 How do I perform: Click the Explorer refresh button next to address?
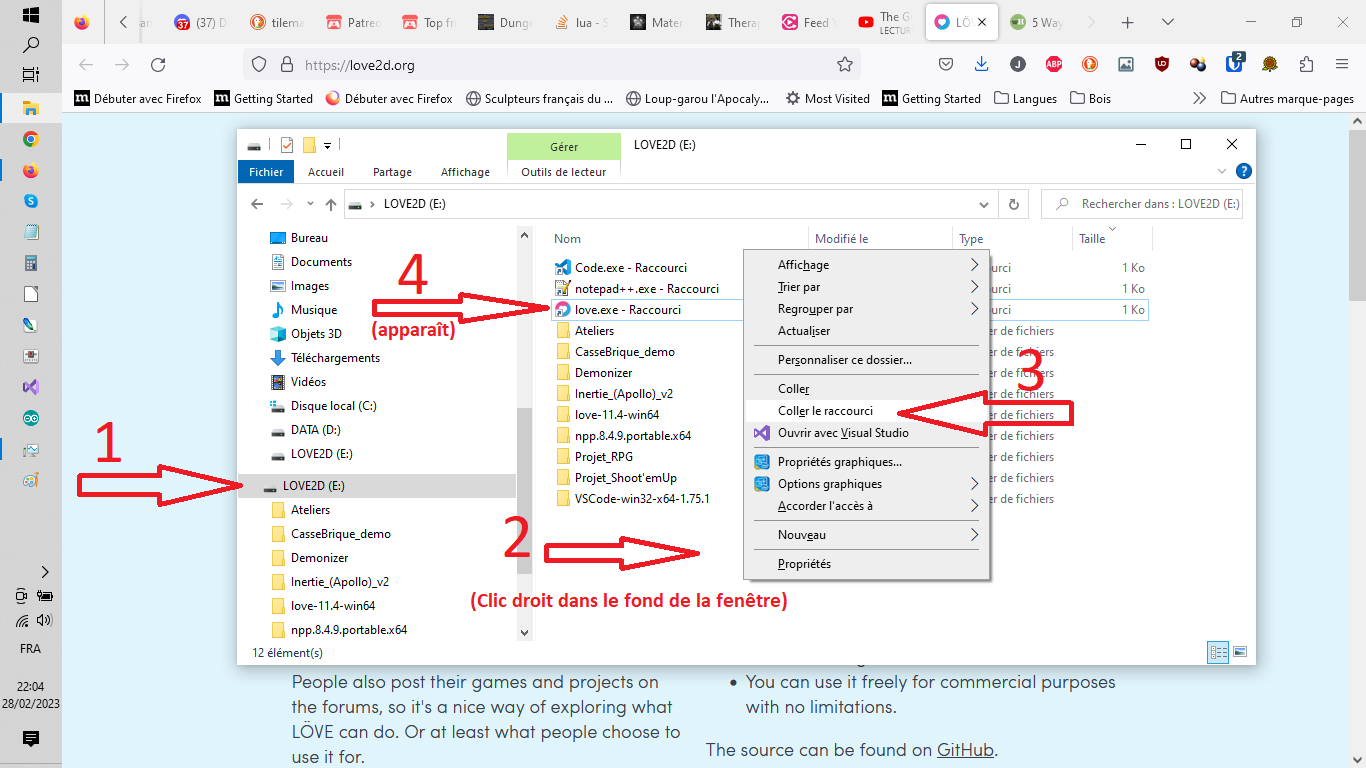[1014, 204]
